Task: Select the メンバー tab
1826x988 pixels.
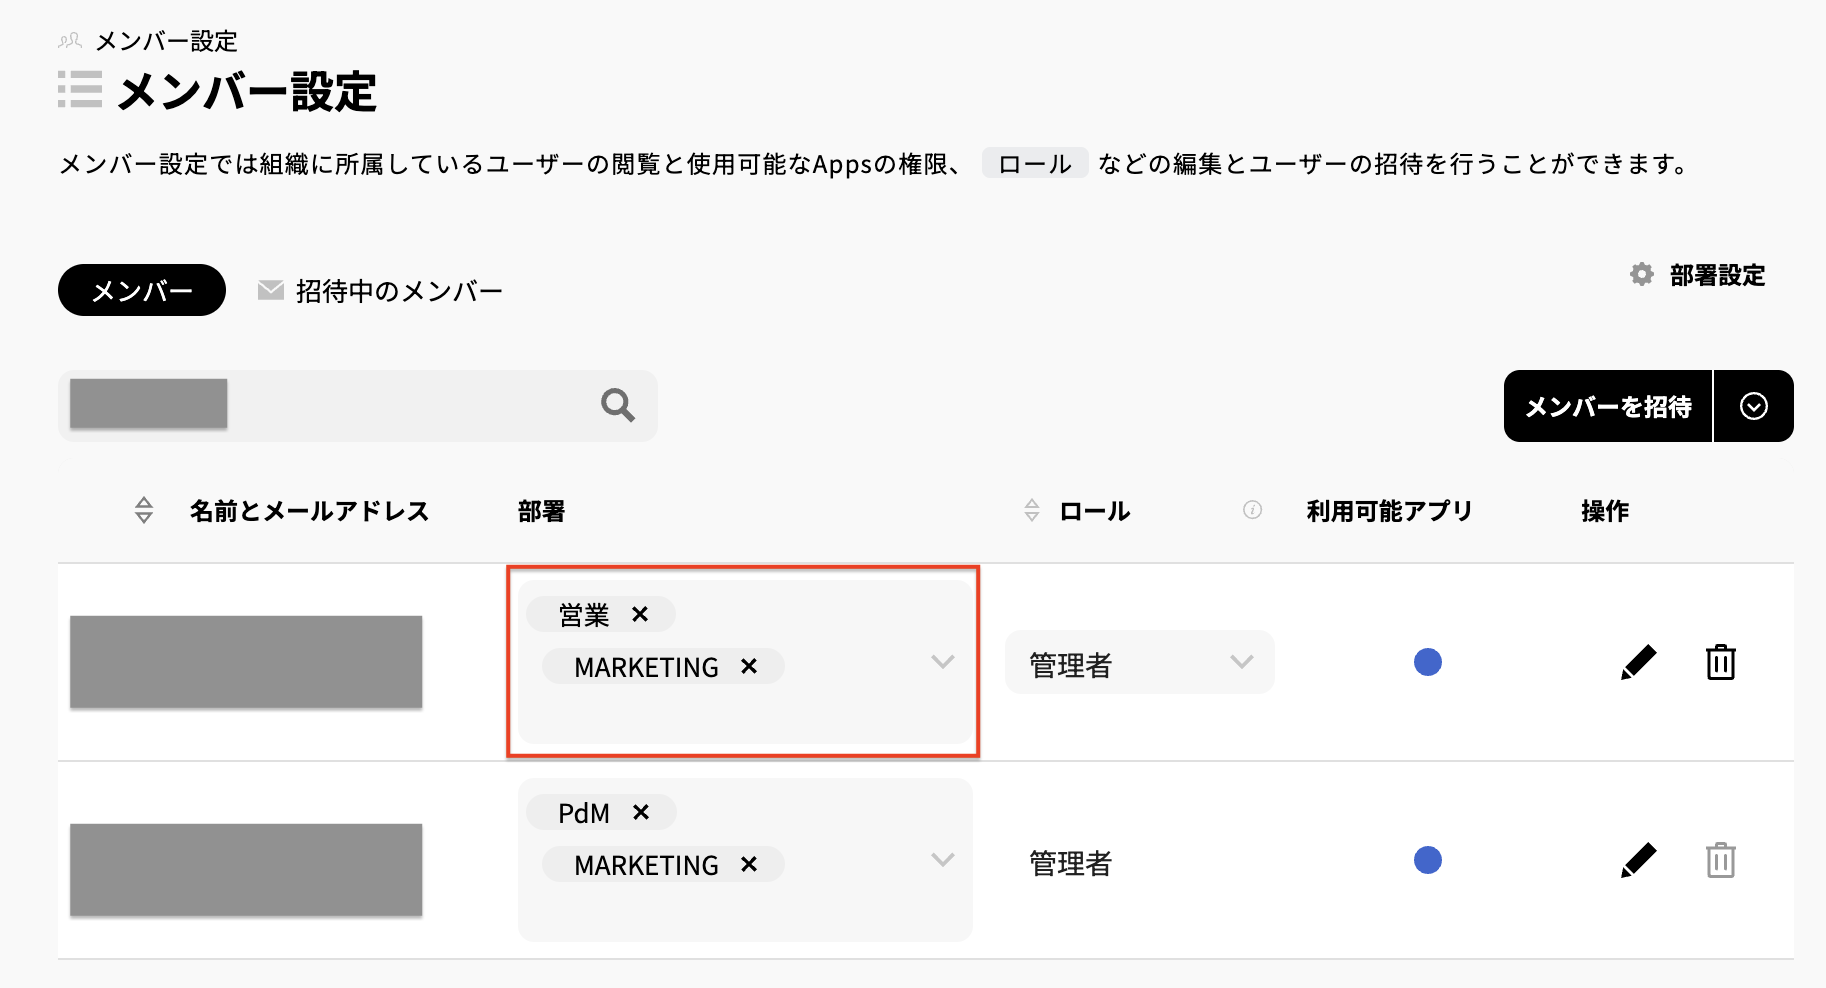Action: pyautogui.click(x=141, y=289)
